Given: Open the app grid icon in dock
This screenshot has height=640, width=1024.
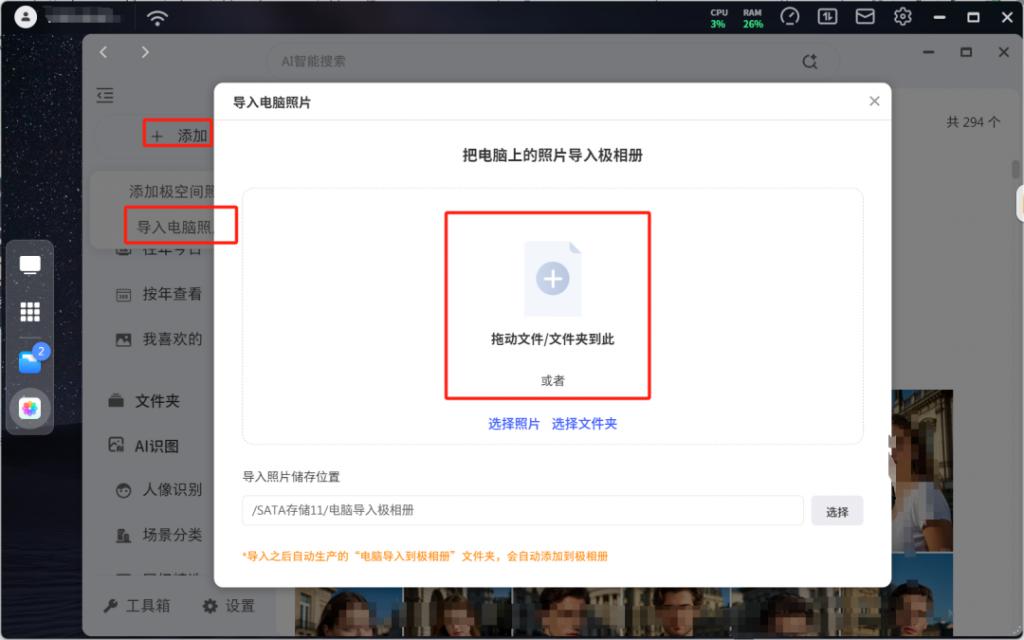Looking at the screenshot, I should (30, 312).
